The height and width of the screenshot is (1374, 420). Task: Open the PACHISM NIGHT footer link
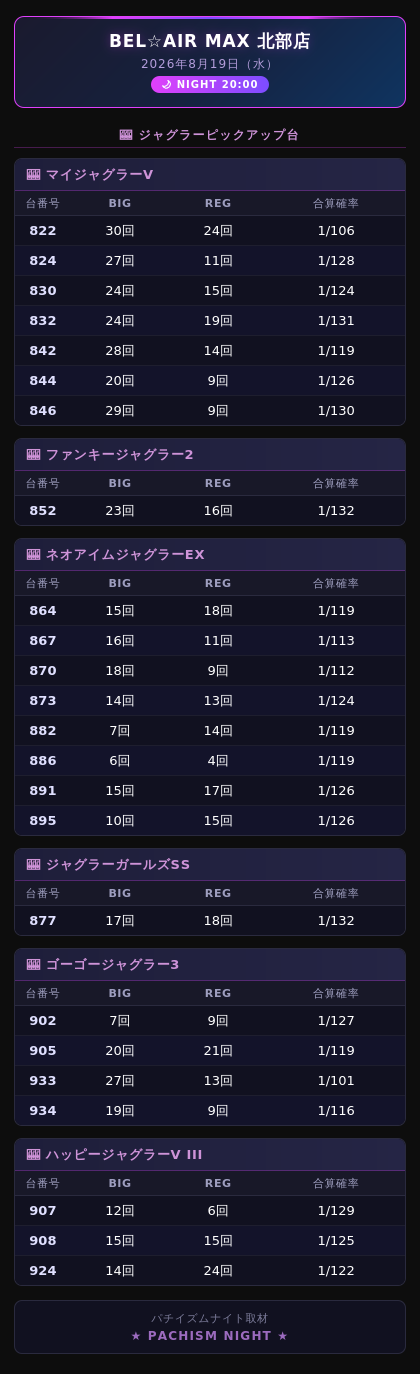[210, 1336]
